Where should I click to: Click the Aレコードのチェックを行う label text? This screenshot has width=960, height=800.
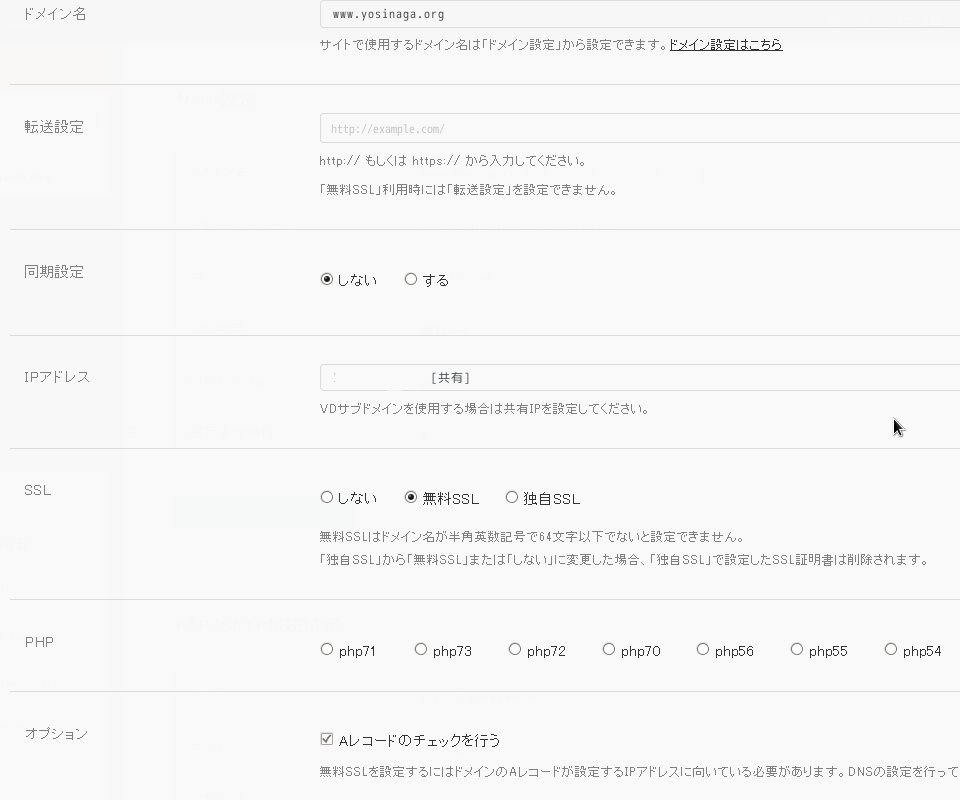419,741
